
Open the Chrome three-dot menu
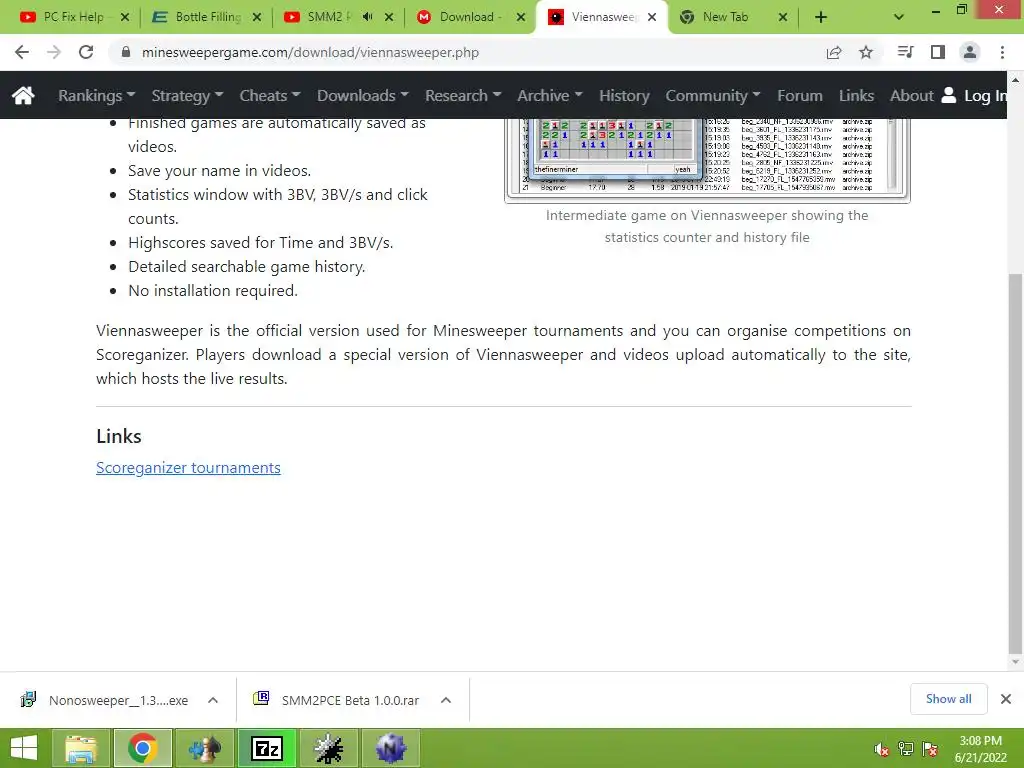click(x=1002, y=52)
